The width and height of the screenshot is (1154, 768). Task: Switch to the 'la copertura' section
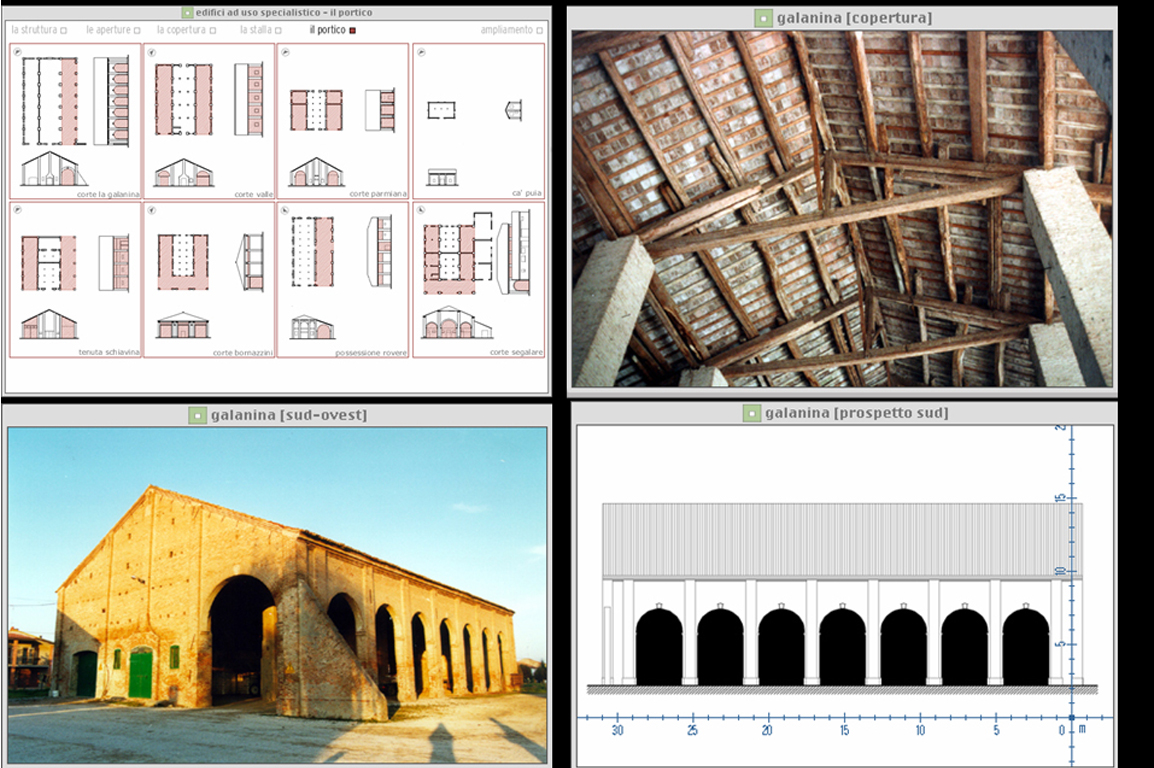(x=181, y=30)
